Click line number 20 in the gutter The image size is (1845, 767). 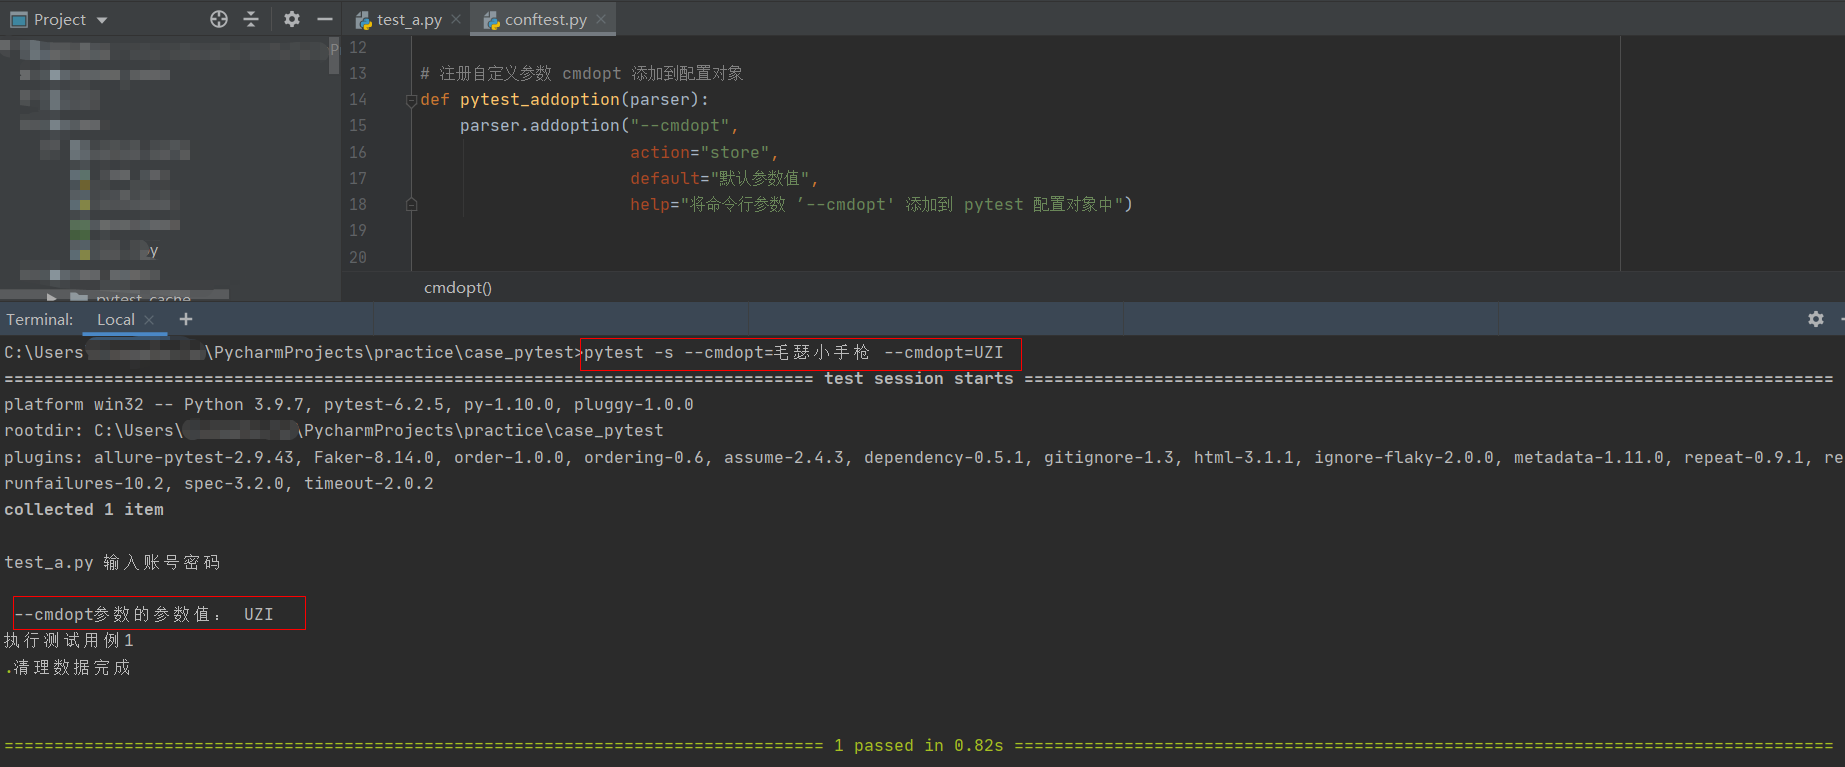(358, 258)
